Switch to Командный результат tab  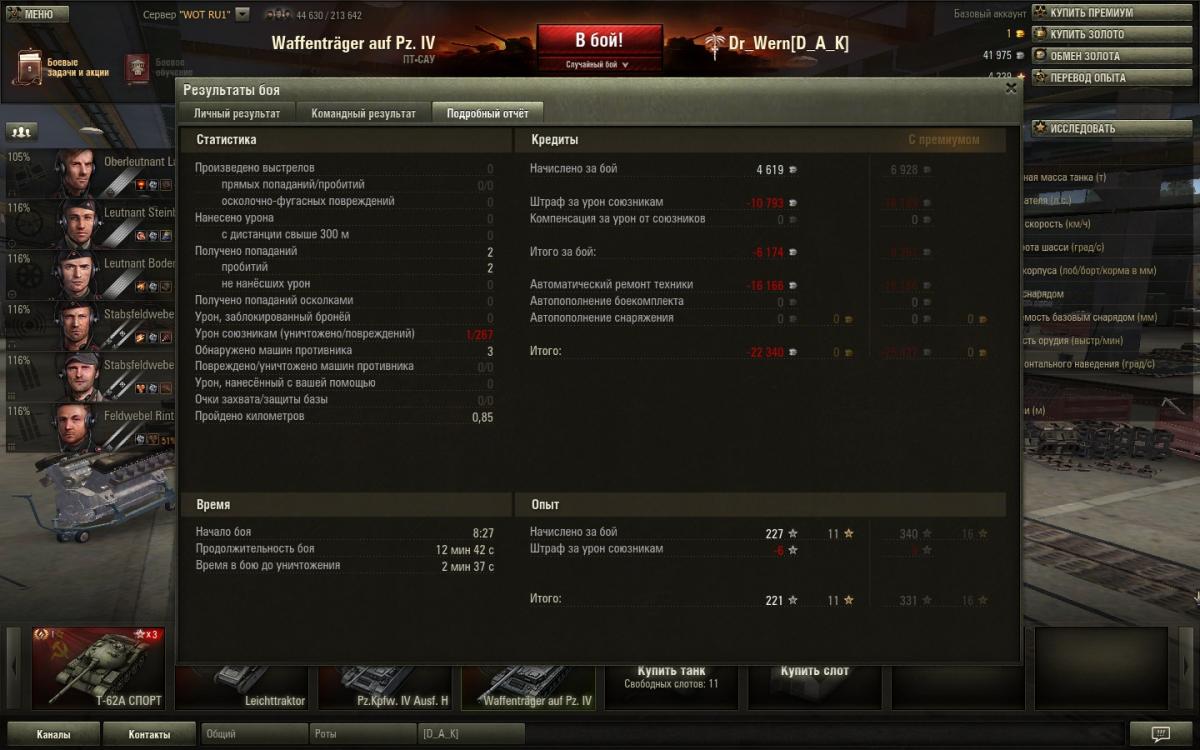pyautogui.click(x=363, y=113)
